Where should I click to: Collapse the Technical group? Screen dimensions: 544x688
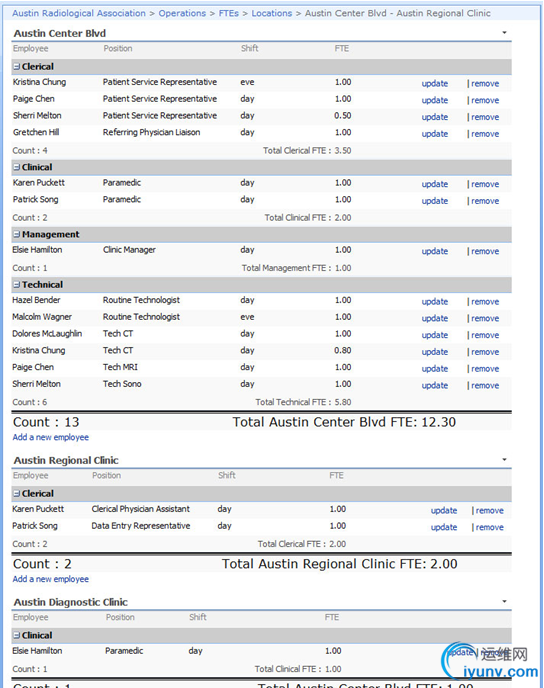(x=17, y=285)
